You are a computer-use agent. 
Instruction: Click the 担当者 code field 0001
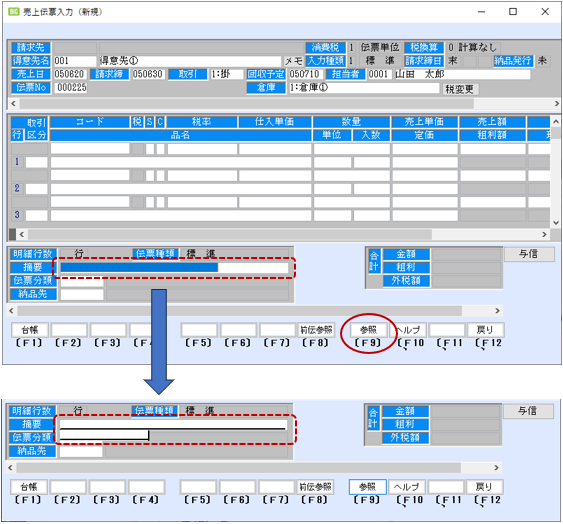pyautogui.click(x=379, y=74)
